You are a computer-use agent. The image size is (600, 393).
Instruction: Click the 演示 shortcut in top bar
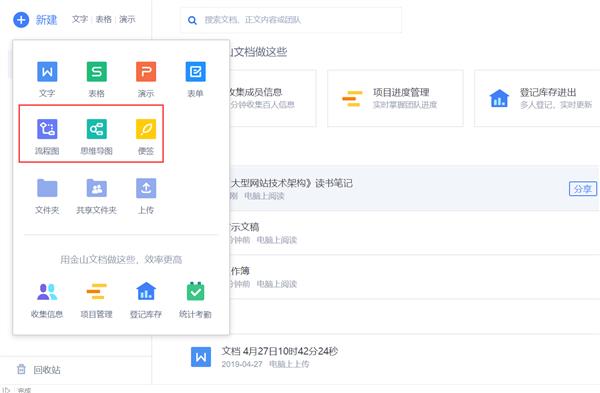127,19
